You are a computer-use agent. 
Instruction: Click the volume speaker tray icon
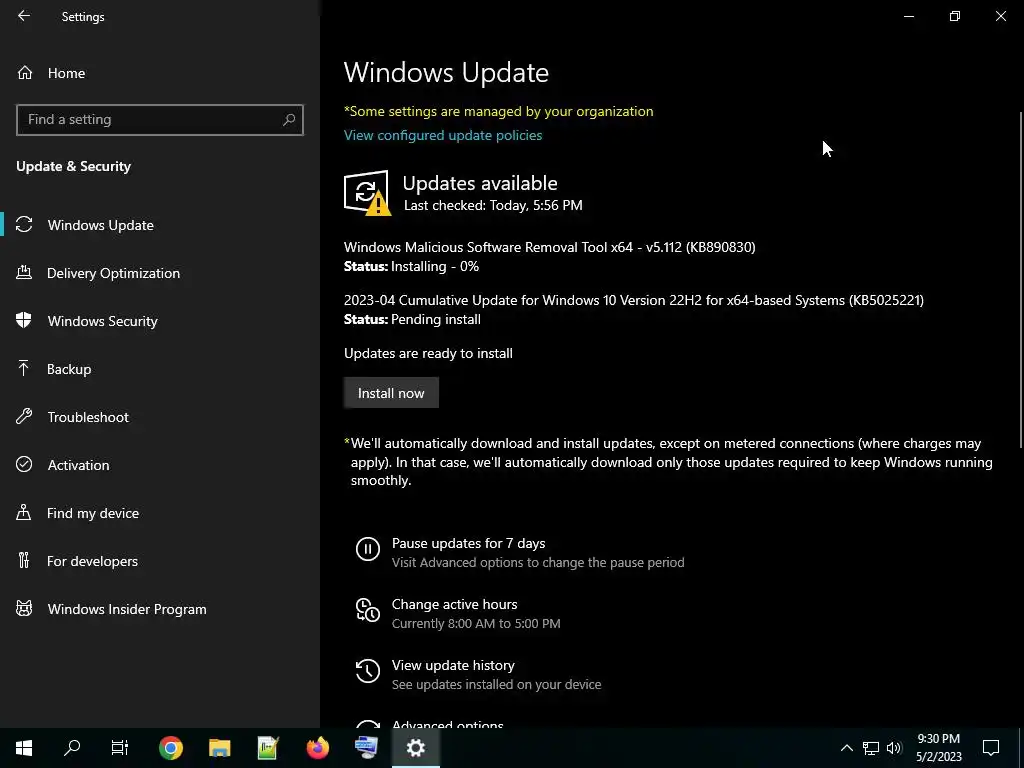[x=894, y=748]
